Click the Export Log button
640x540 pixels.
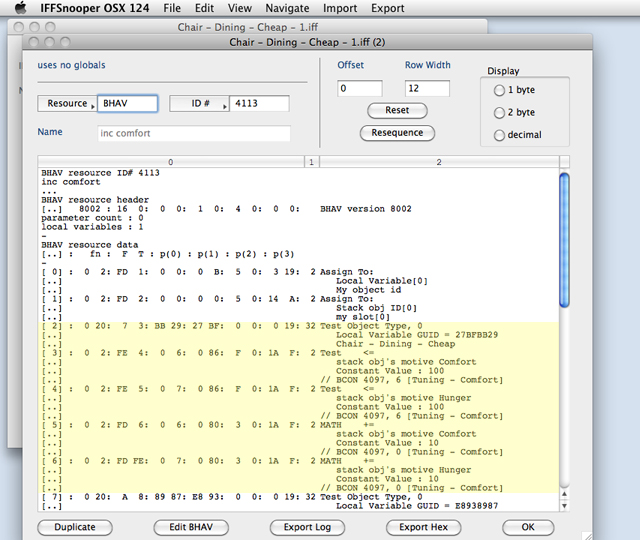(307, 527)
